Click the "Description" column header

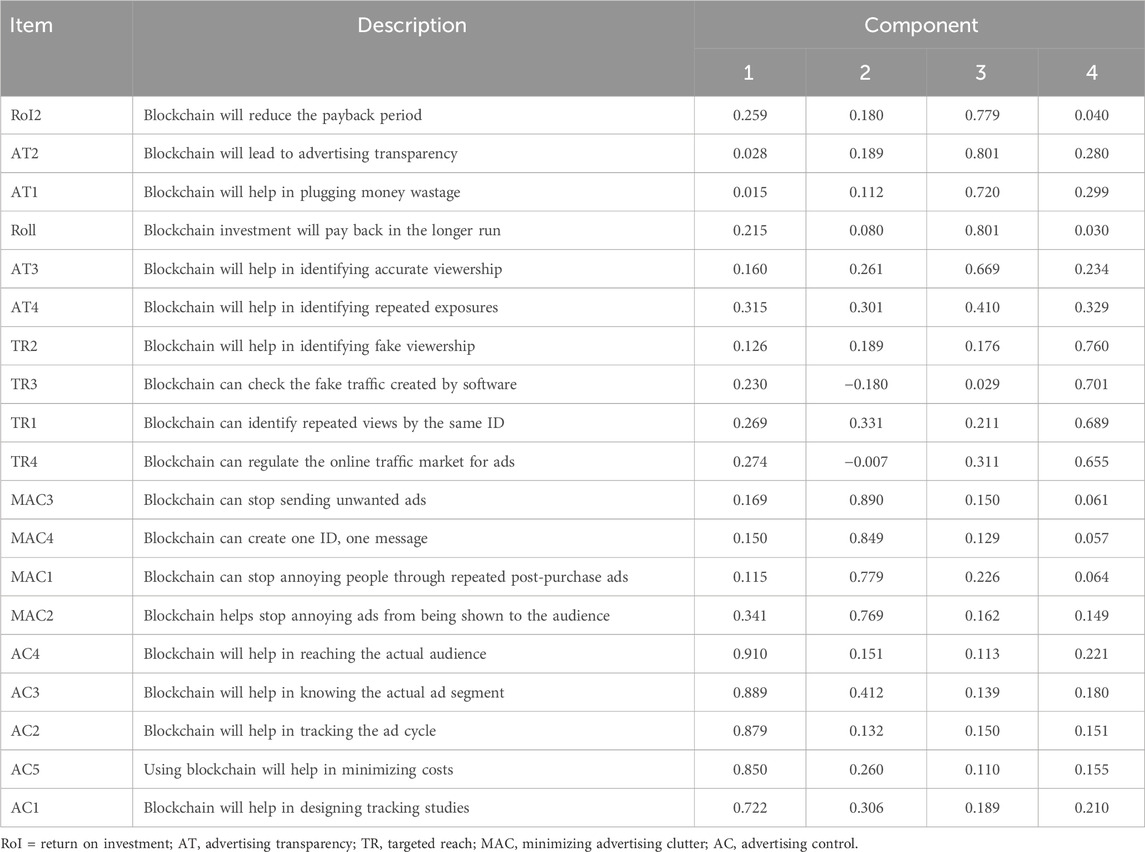(x=412, y=25)
